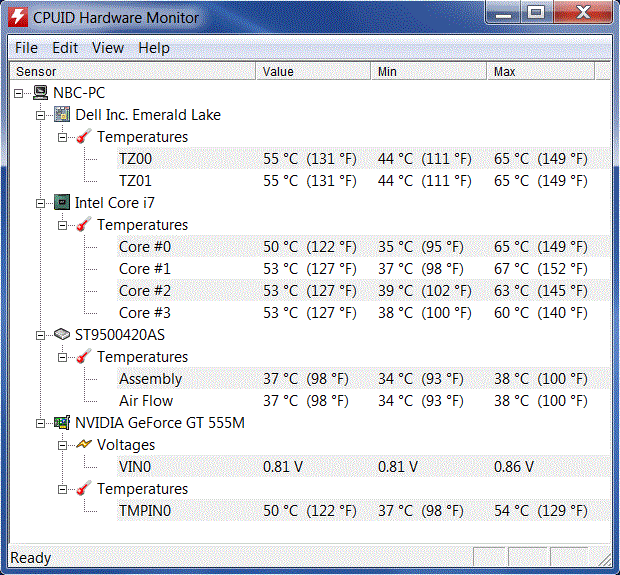Screen dimensions: 620x575
Task: Click the Min column header
Action: [x=429, y=71]
